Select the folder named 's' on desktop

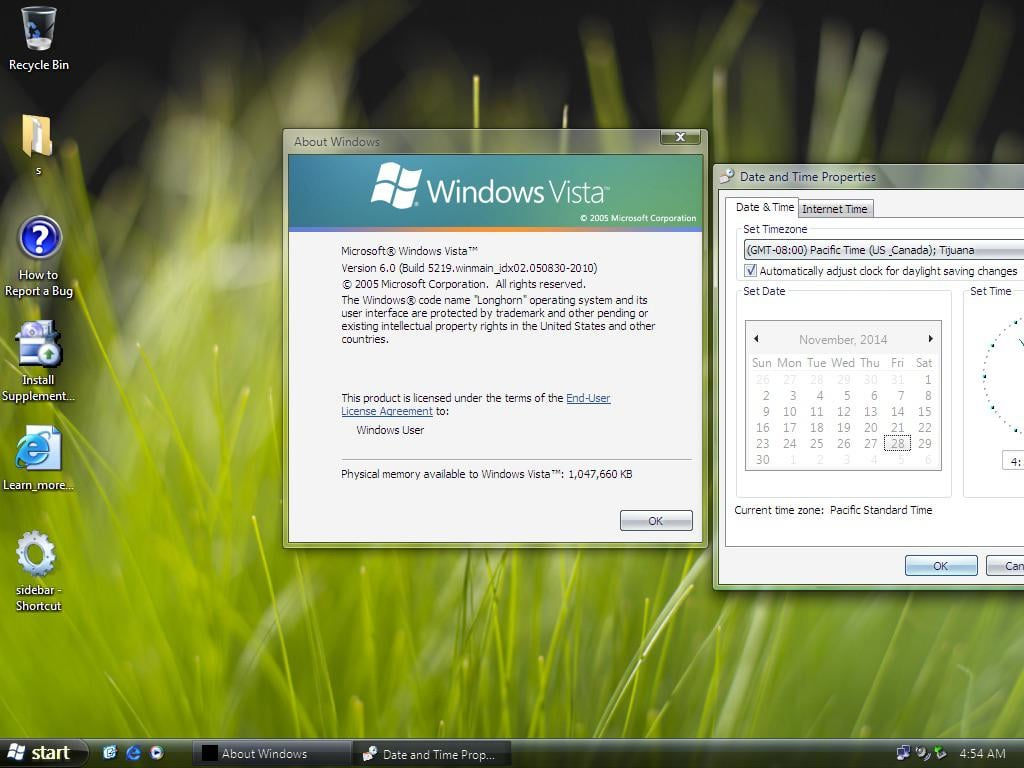pyautogui.click(x=37, y=144)
